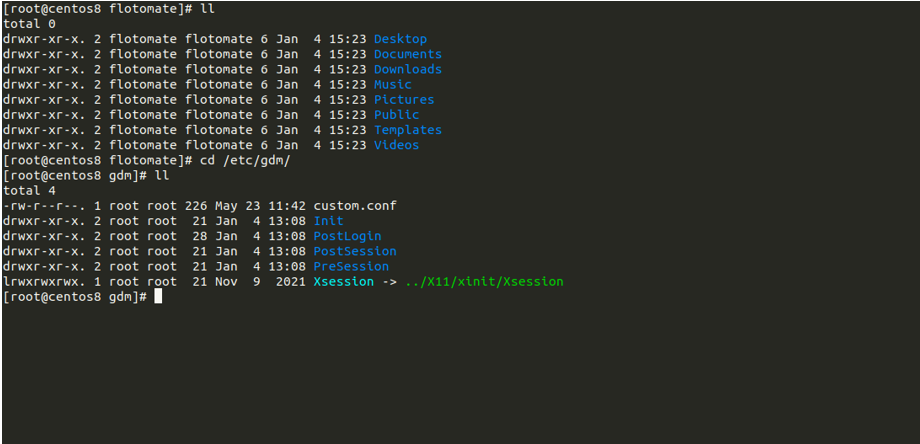Click the Music directory listing
The height and width of the screenshot is (444, 920).
pyautogui.click(x=392, y=84)
